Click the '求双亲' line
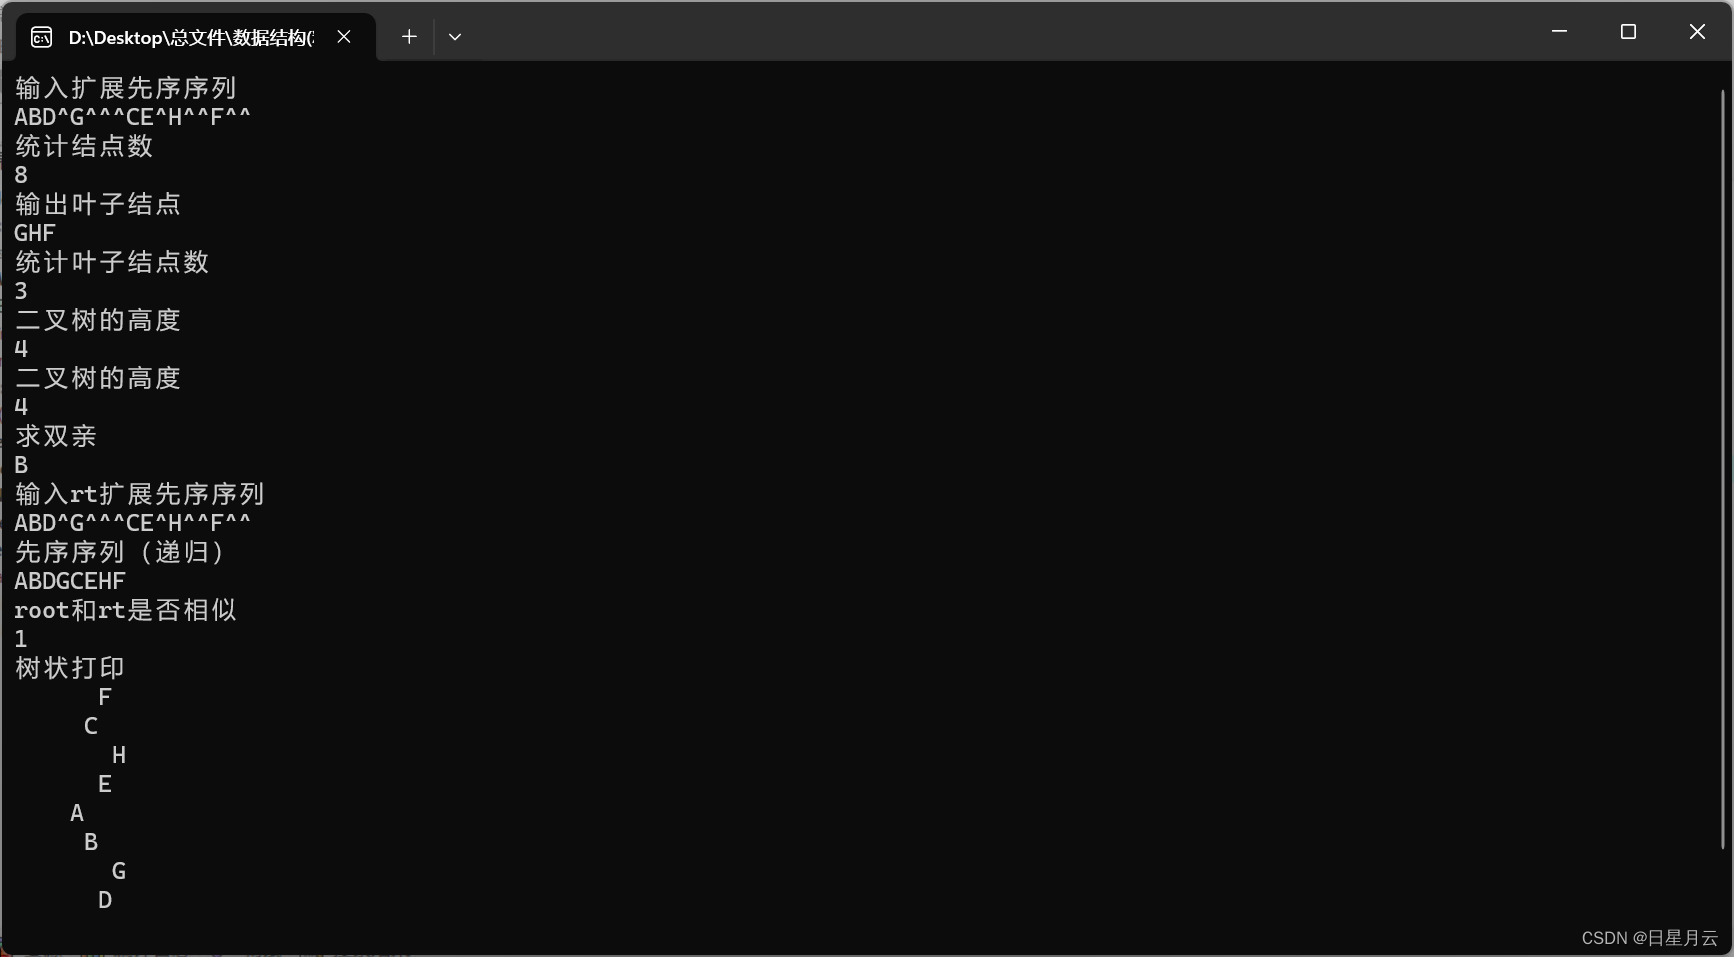This screenshot has width=1734, height=957. [x=56, y=436]
